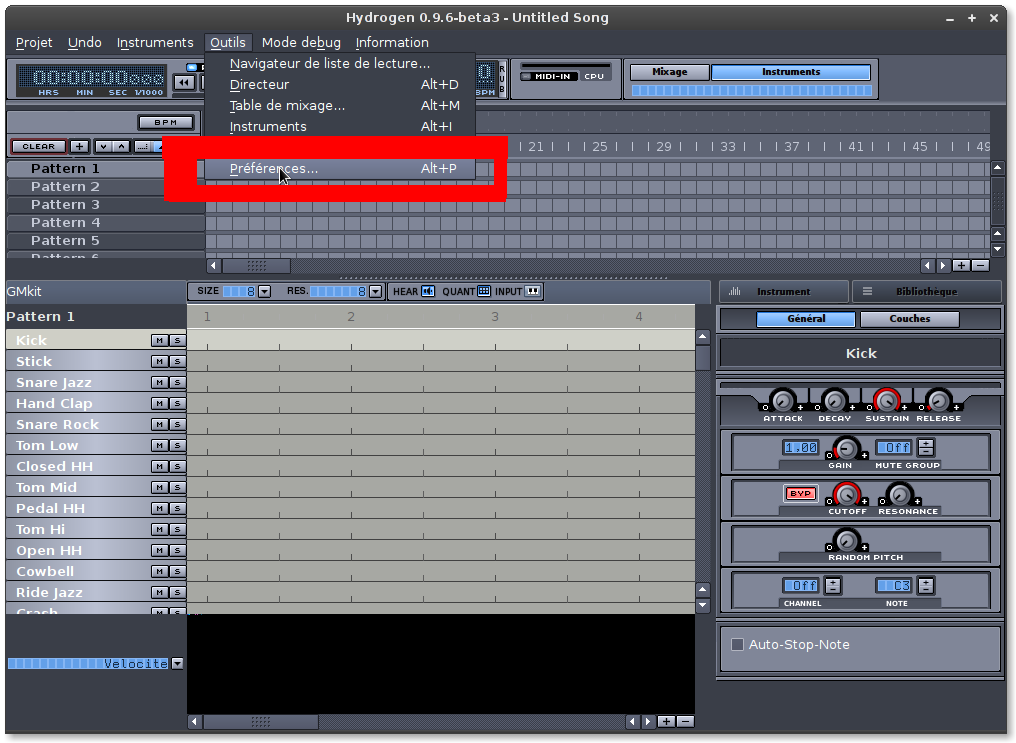Zoom out pattern editor with minus
The width and height of the screenshot is (1016, 743).
pyautogui.click(x=686, y=722)
